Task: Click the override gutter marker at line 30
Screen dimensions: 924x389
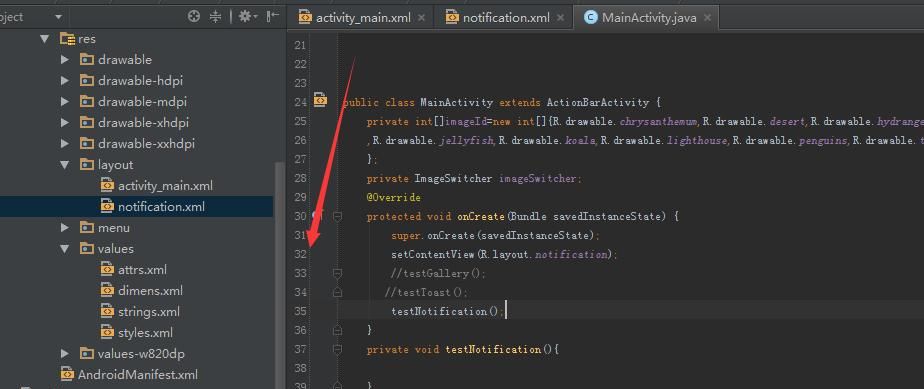Action: coord(317,216)
